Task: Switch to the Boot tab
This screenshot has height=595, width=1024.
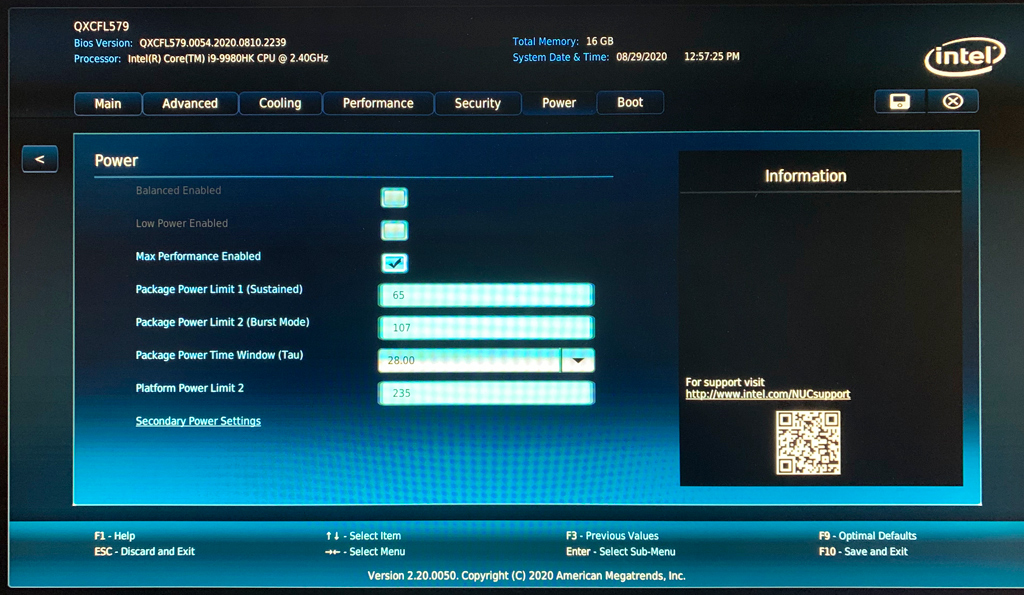Action: coord(630,103)
